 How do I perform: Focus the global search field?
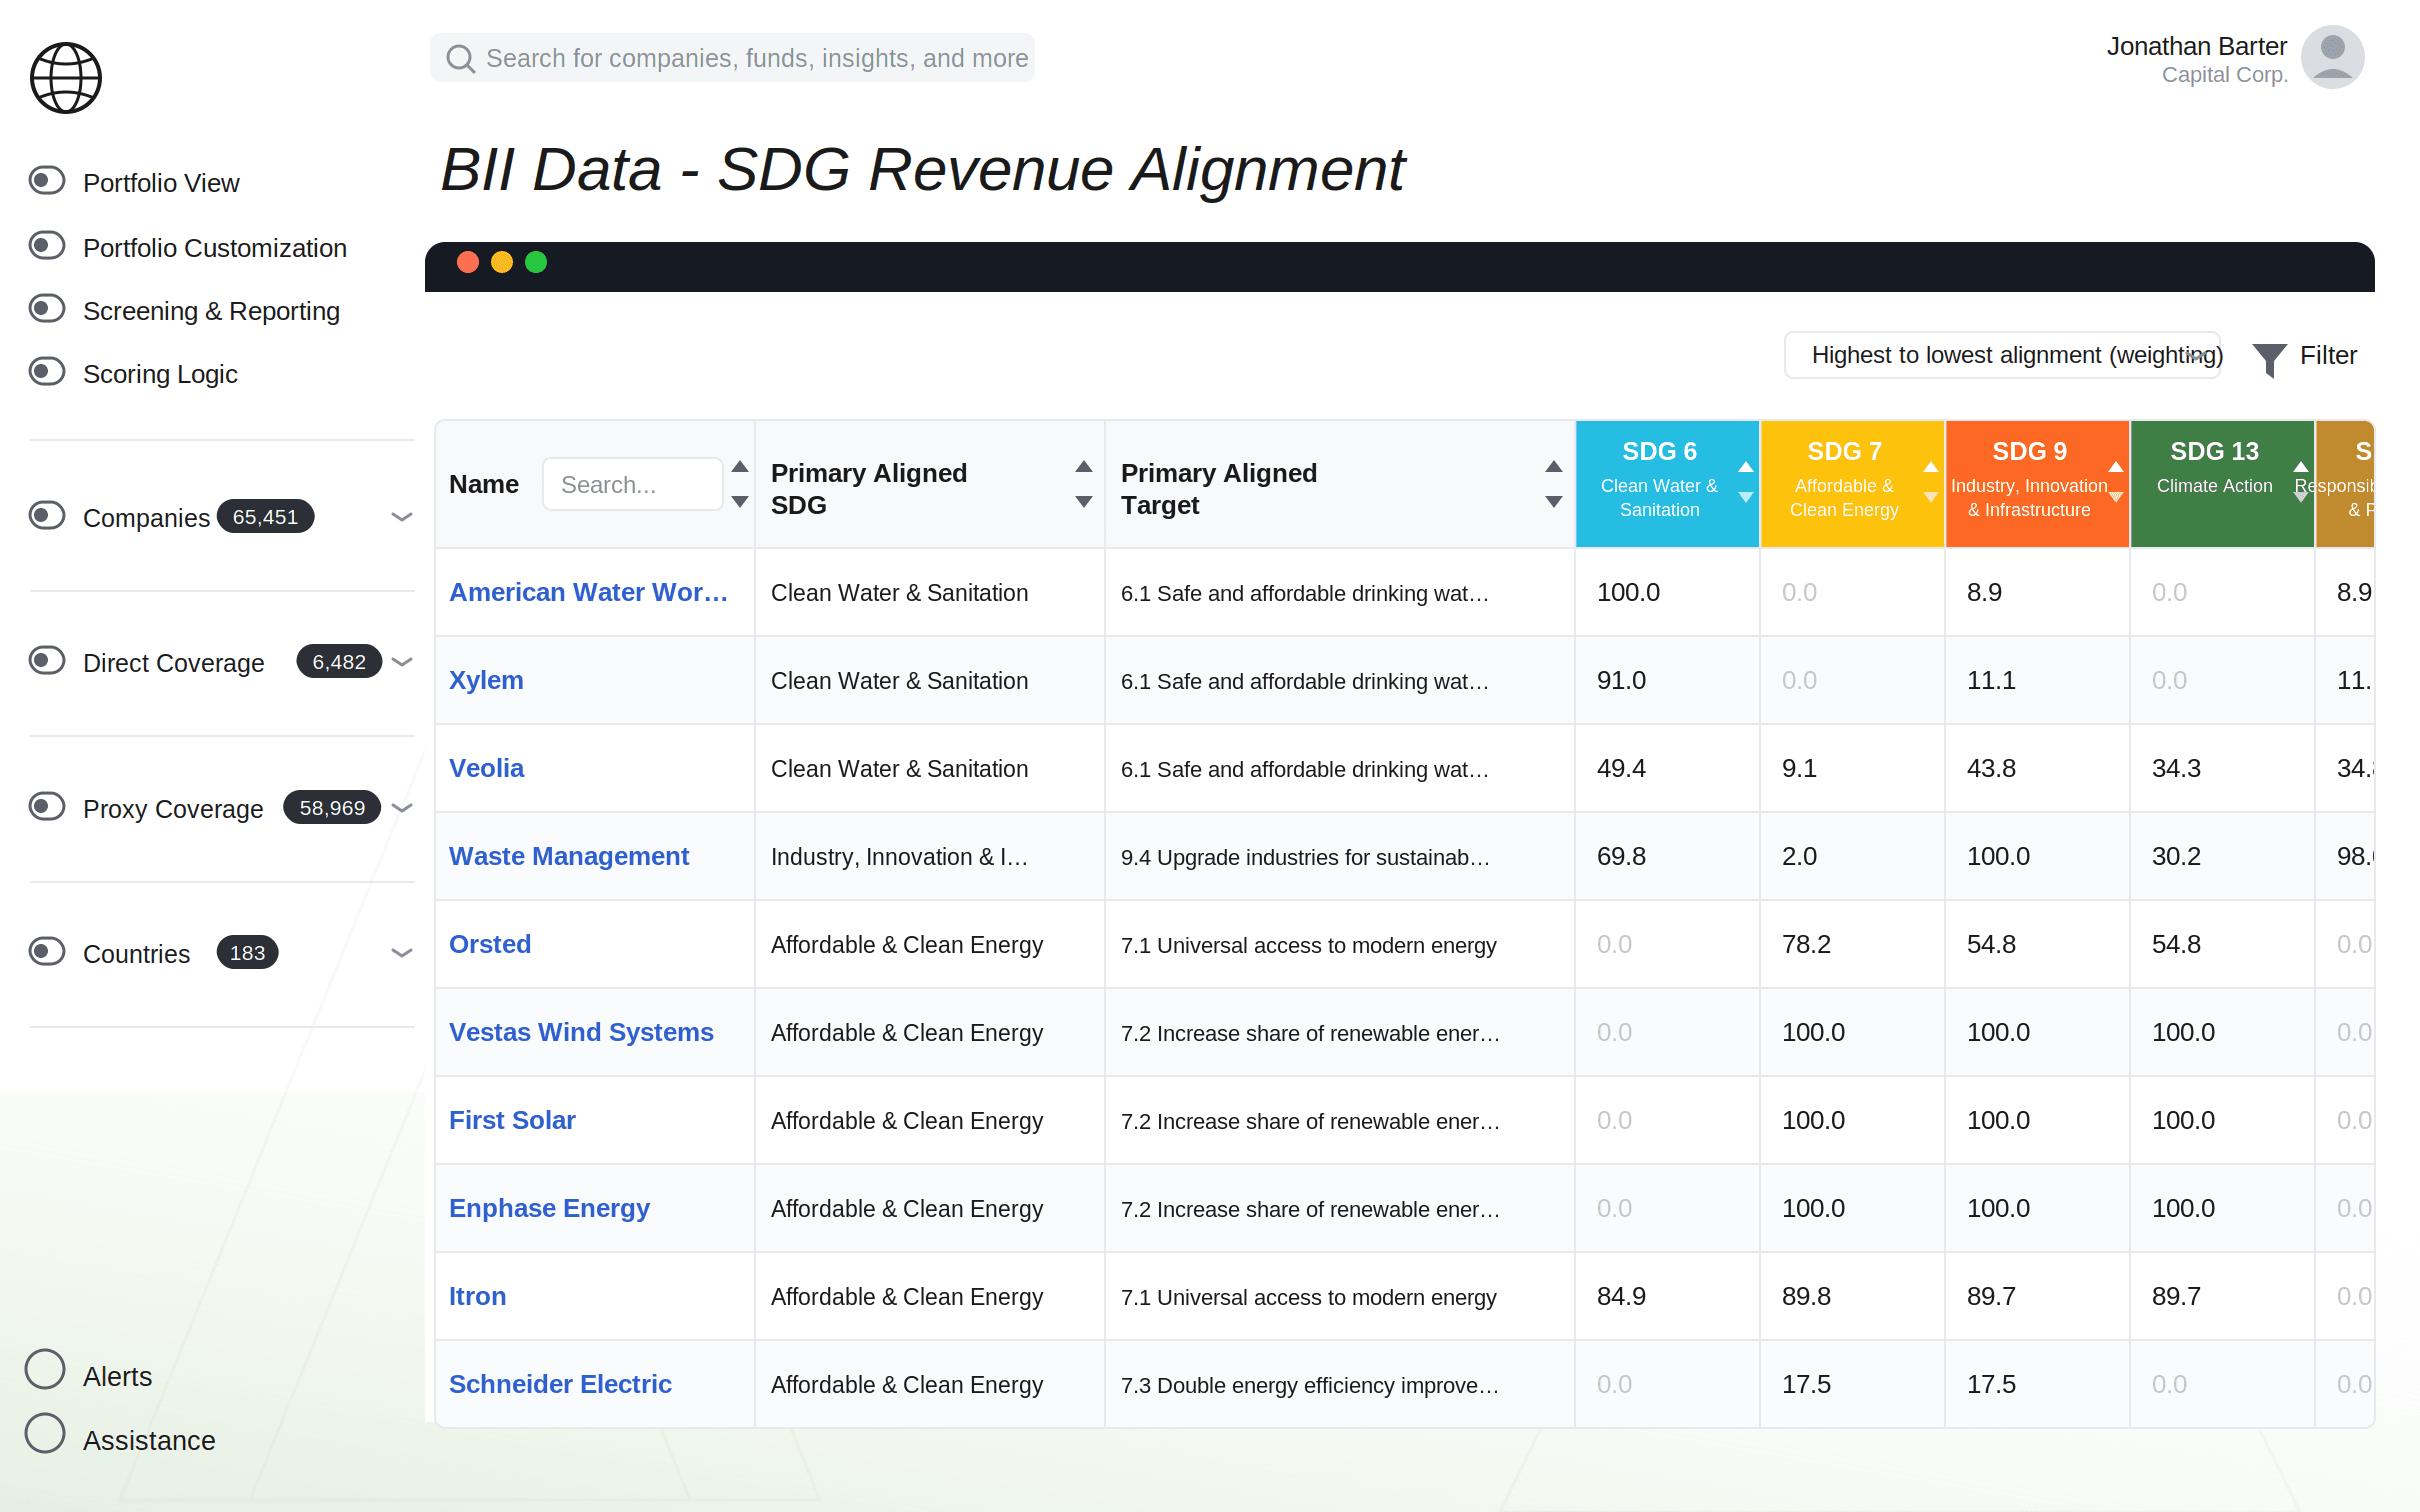[732, 58]
